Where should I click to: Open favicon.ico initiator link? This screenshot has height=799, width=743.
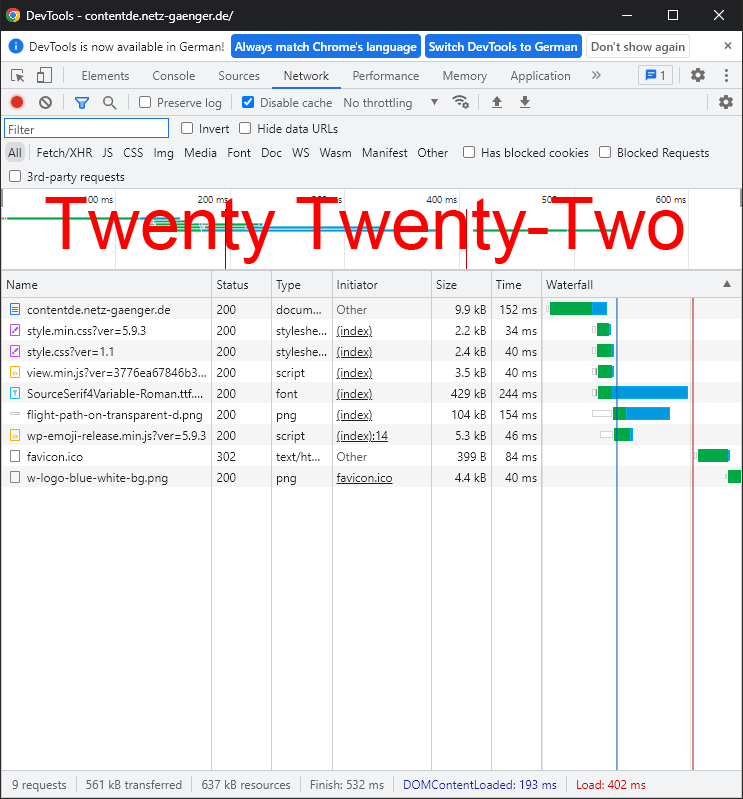click(x=364, y=478)
